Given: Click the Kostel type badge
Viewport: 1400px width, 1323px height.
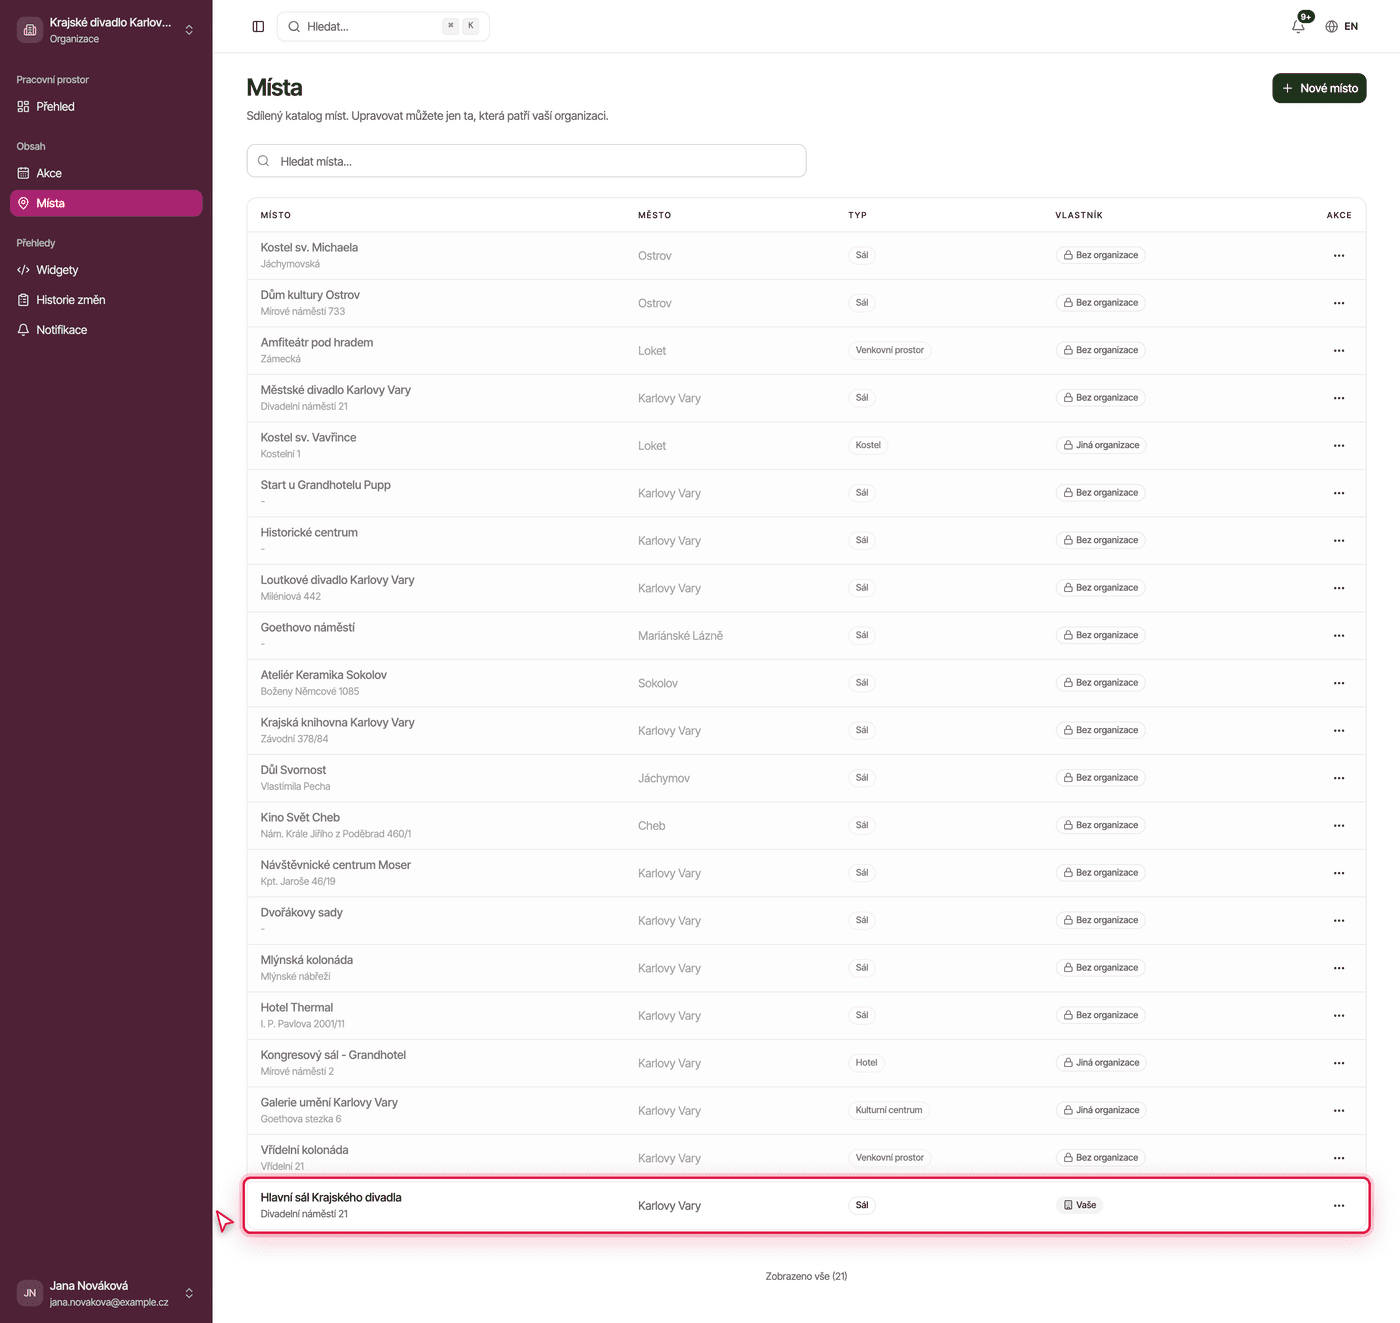Looking at the screenshot, I should tap(868, 445).
